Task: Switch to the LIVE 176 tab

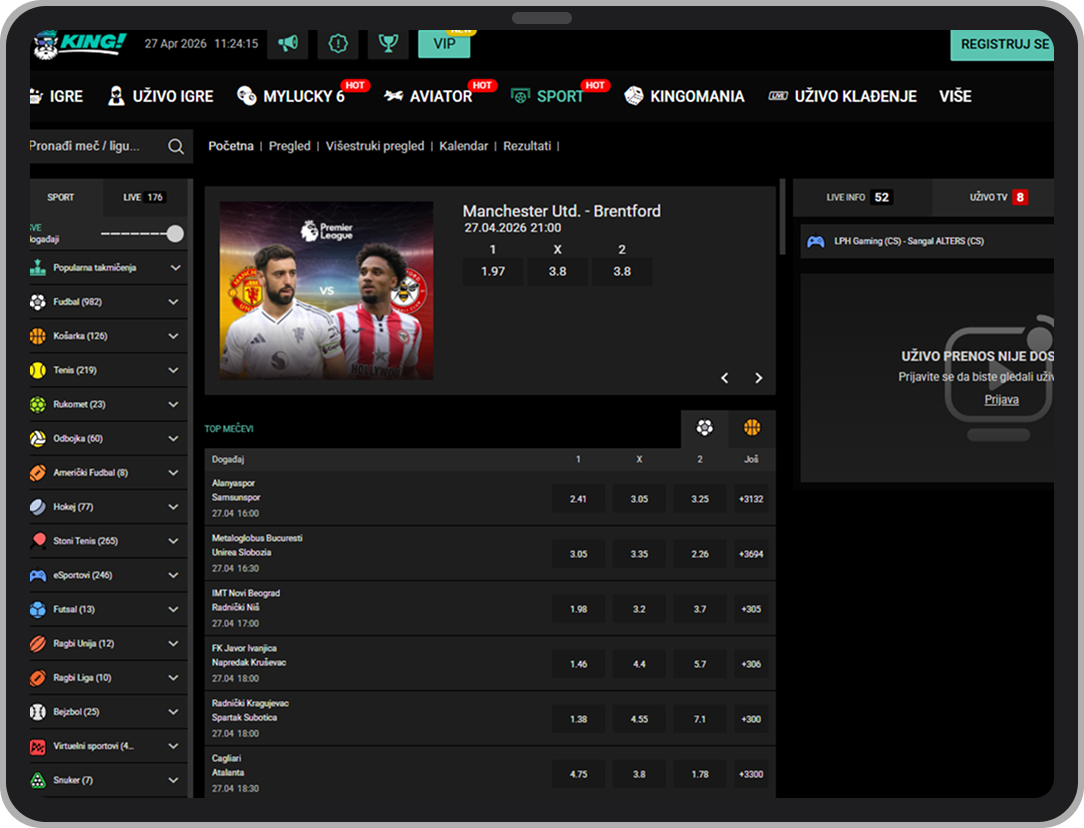Action: point(143,198)
